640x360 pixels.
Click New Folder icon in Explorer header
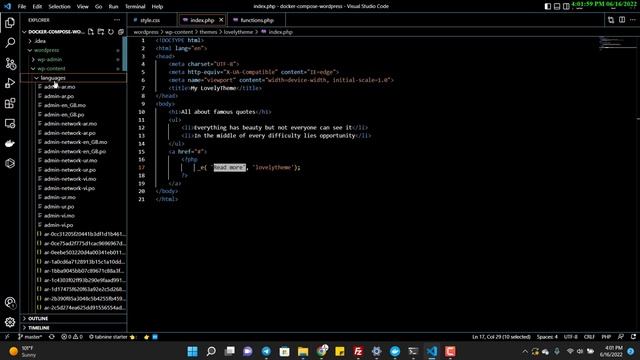[x=101, y=32]
